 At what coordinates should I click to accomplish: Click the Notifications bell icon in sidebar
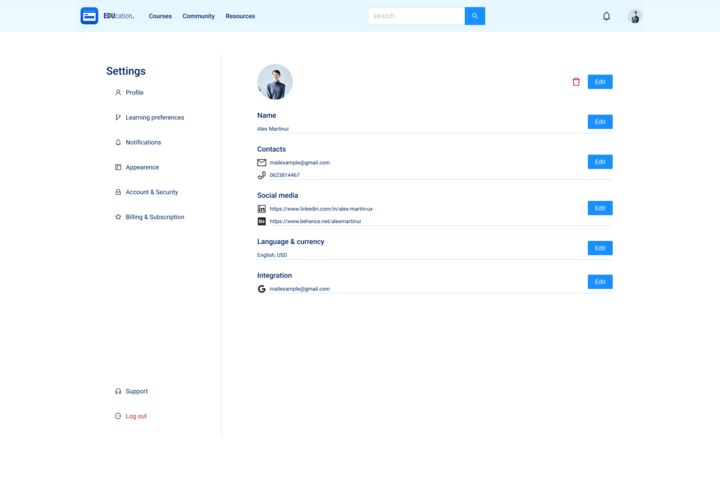coord(118,142)
